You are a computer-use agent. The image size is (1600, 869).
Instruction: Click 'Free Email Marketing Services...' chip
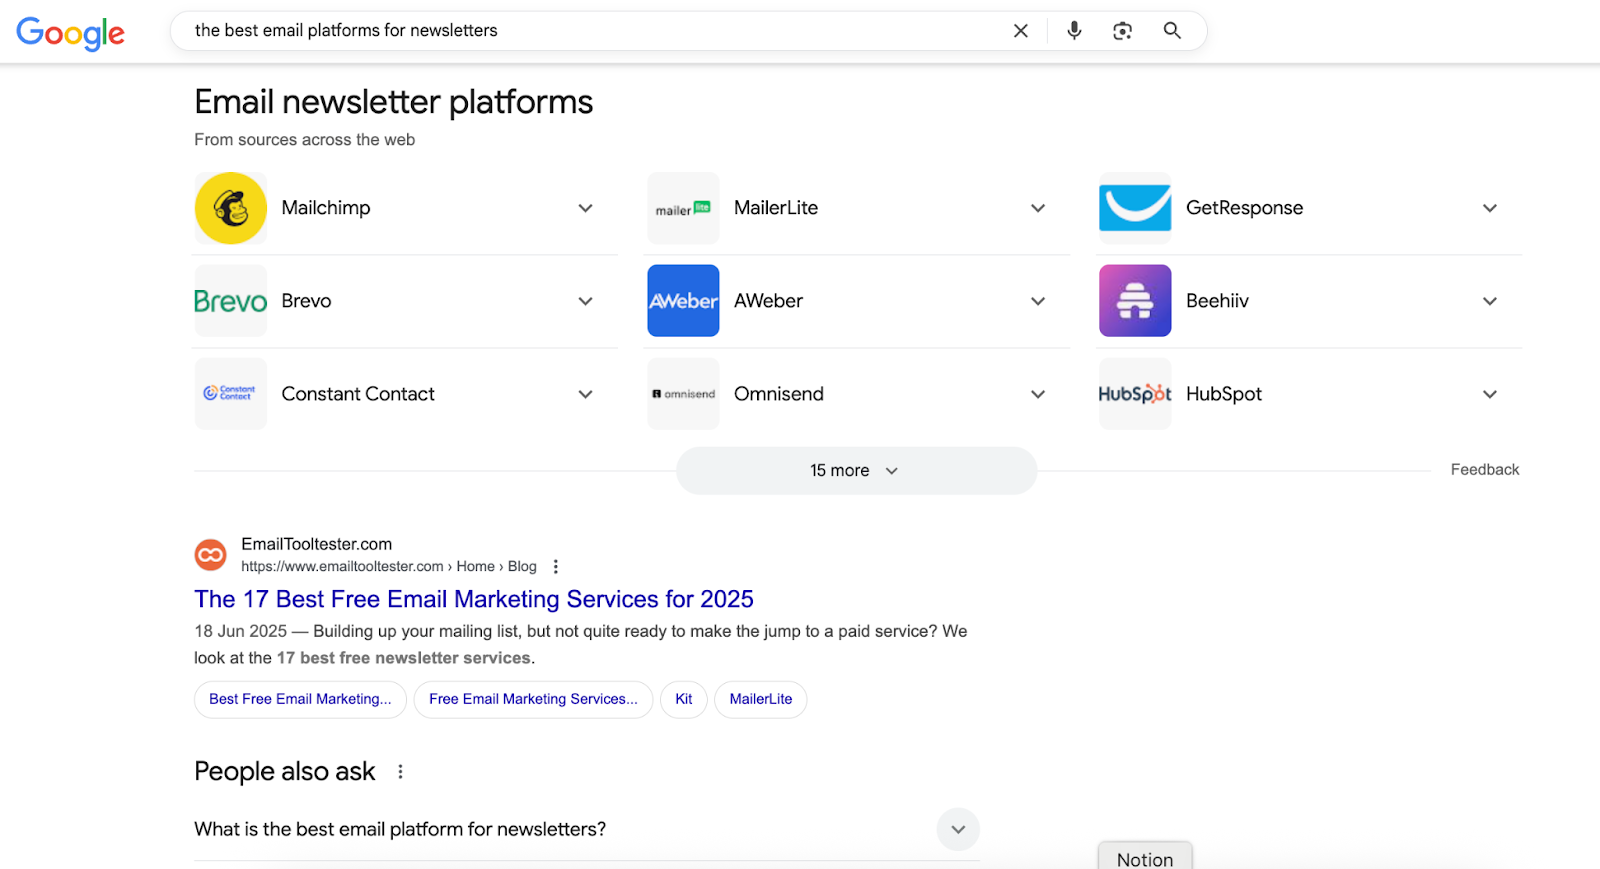coord(533,699)
